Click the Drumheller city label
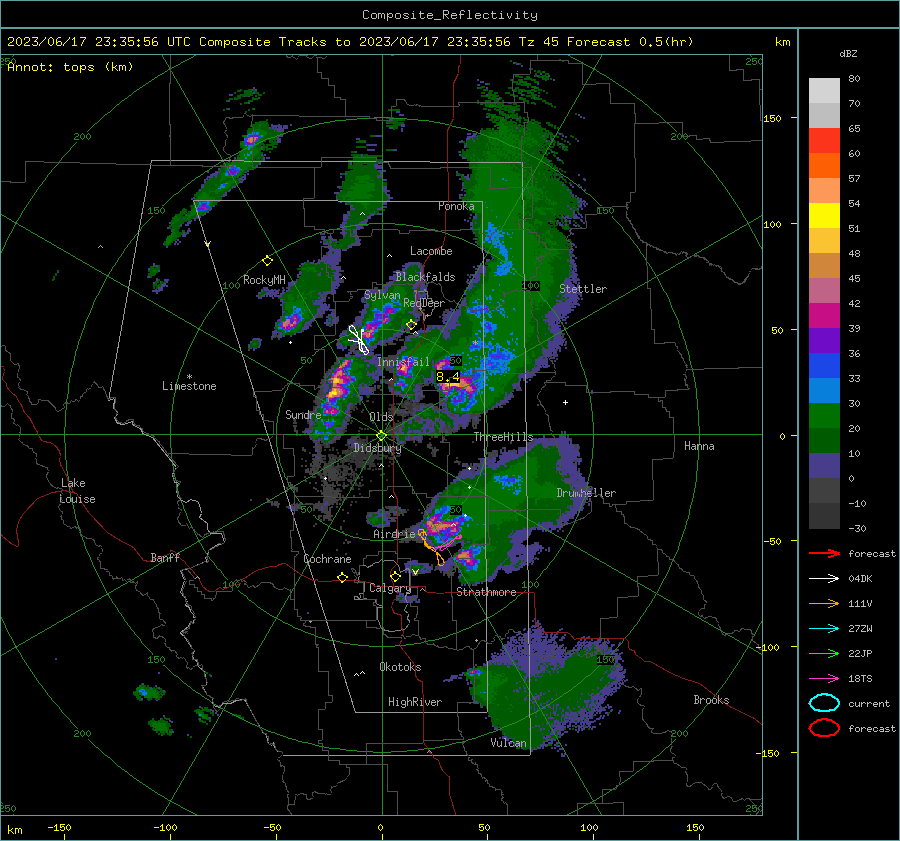Viewport: 900px width, 841px height. point(586,493)
